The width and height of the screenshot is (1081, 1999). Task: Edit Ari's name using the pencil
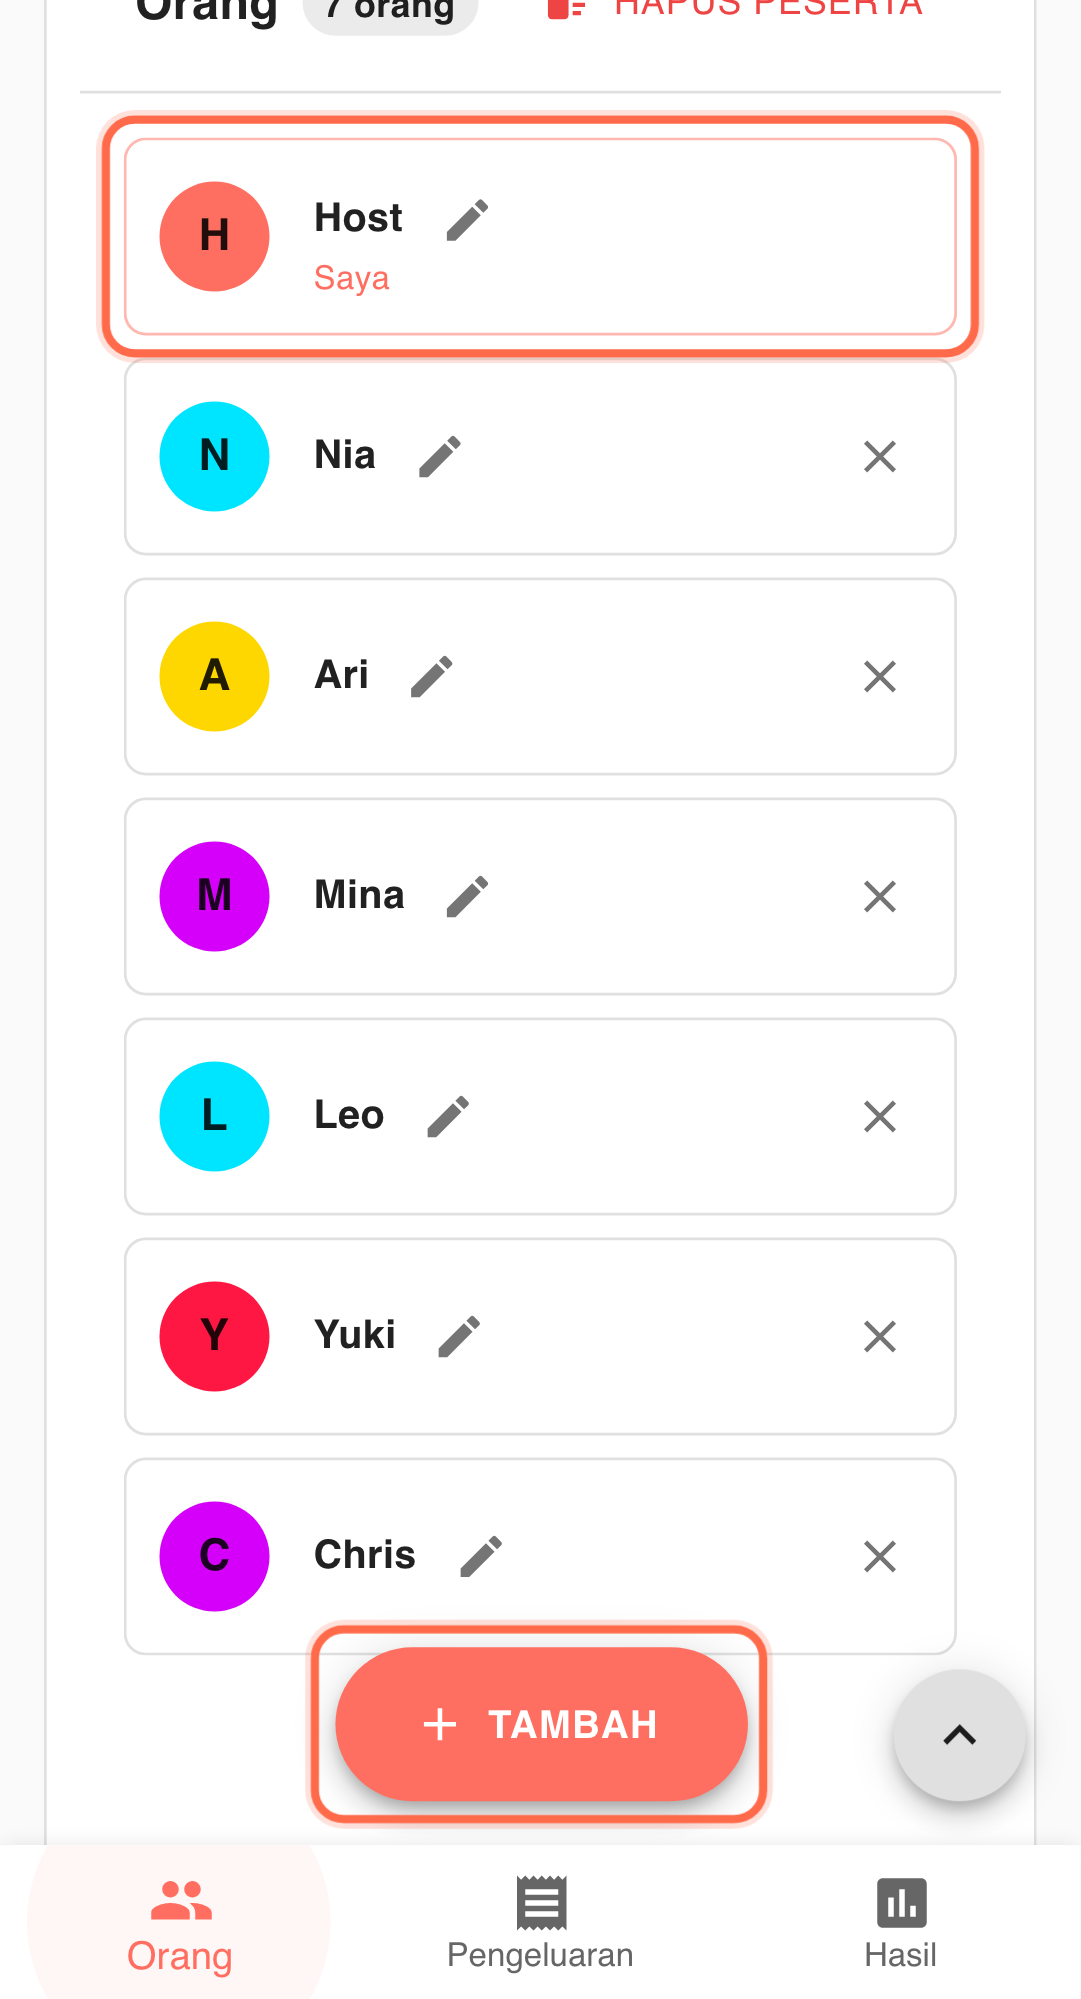[x=432, y=676]
